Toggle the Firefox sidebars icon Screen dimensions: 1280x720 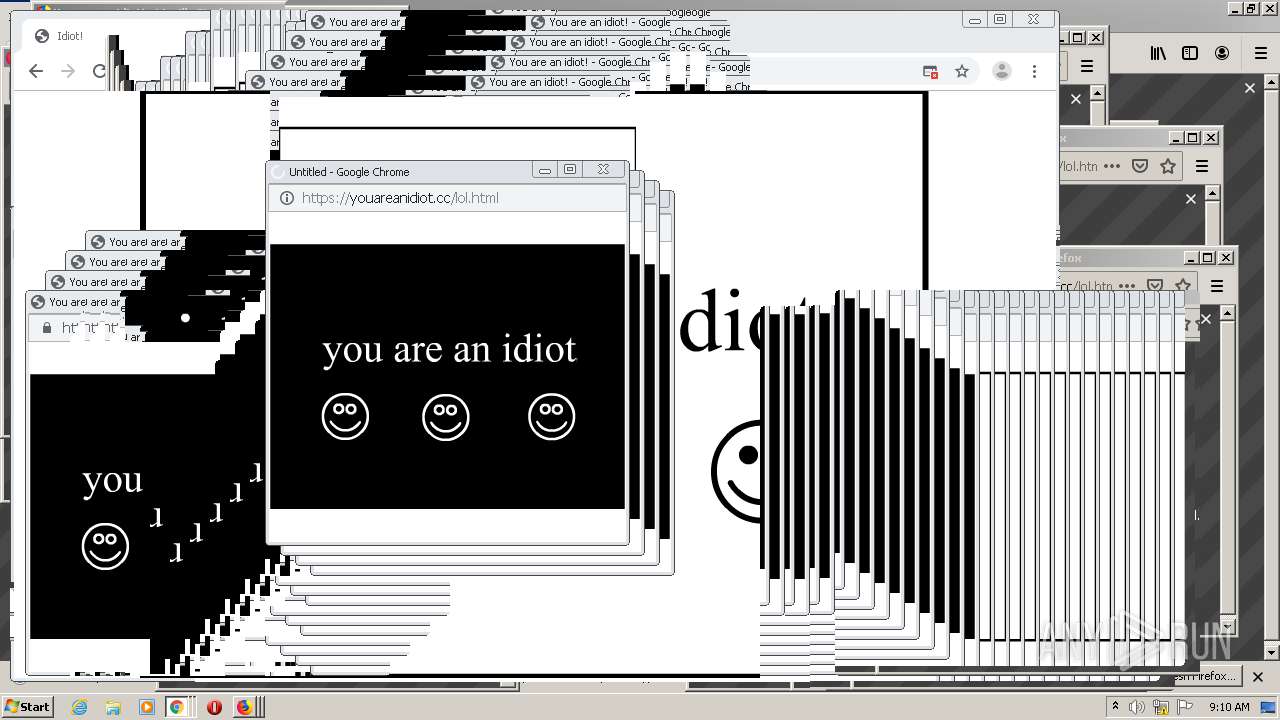pyautogui.click(x=1190, y=53)
